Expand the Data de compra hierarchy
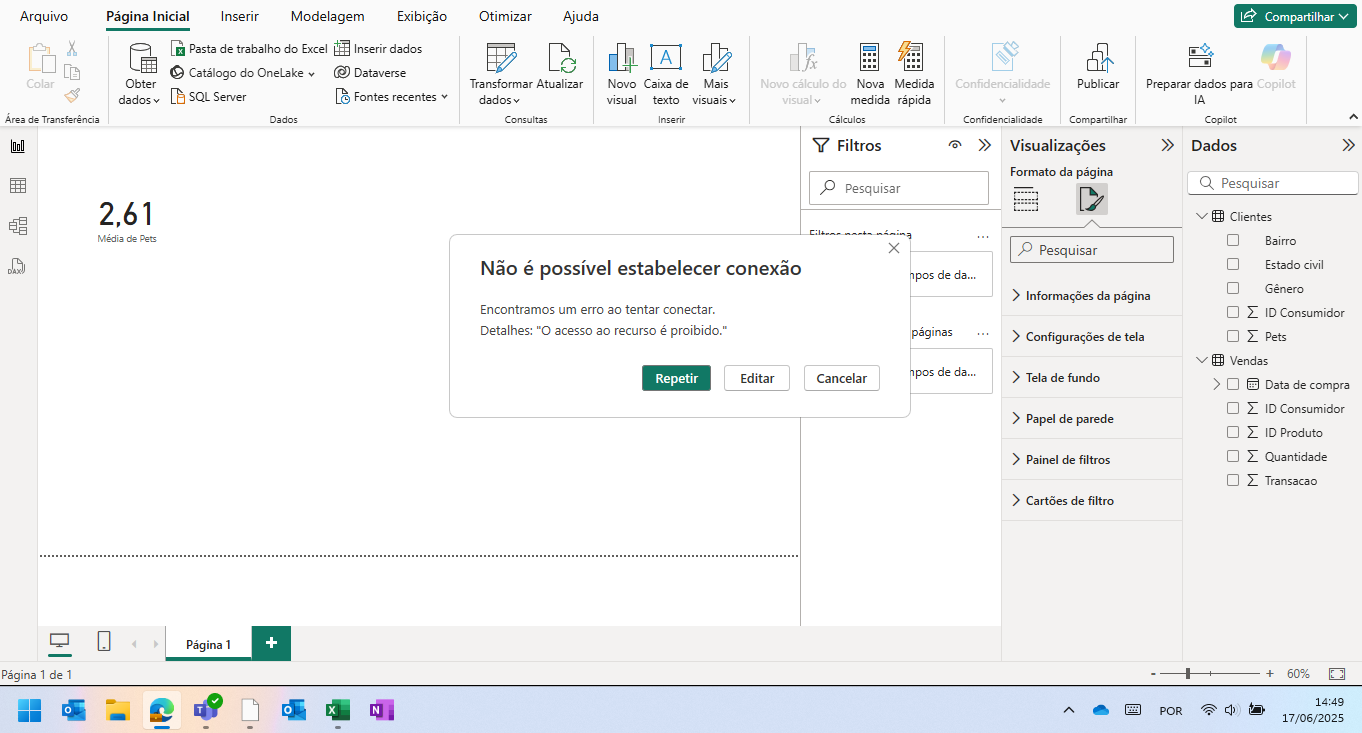 pos(1217,384)
